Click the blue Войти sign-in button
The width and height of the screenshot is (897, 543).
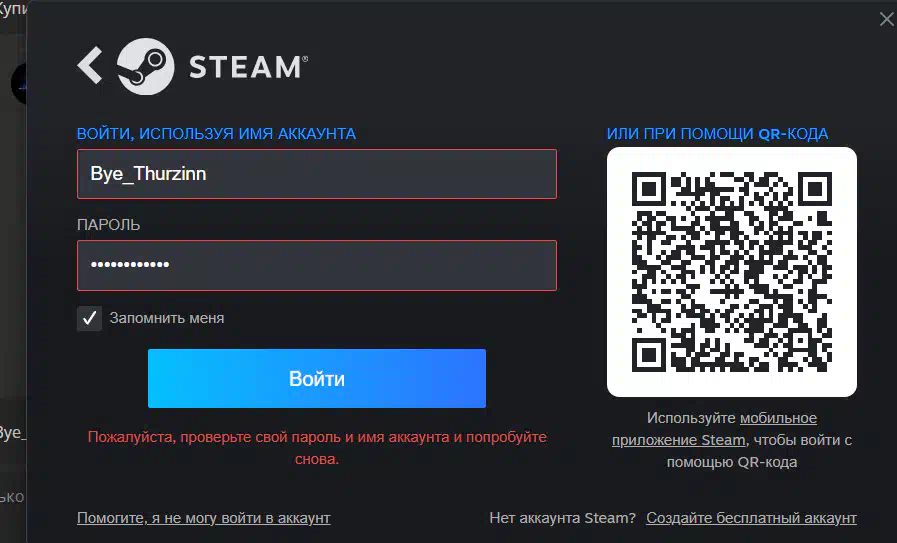317,378
